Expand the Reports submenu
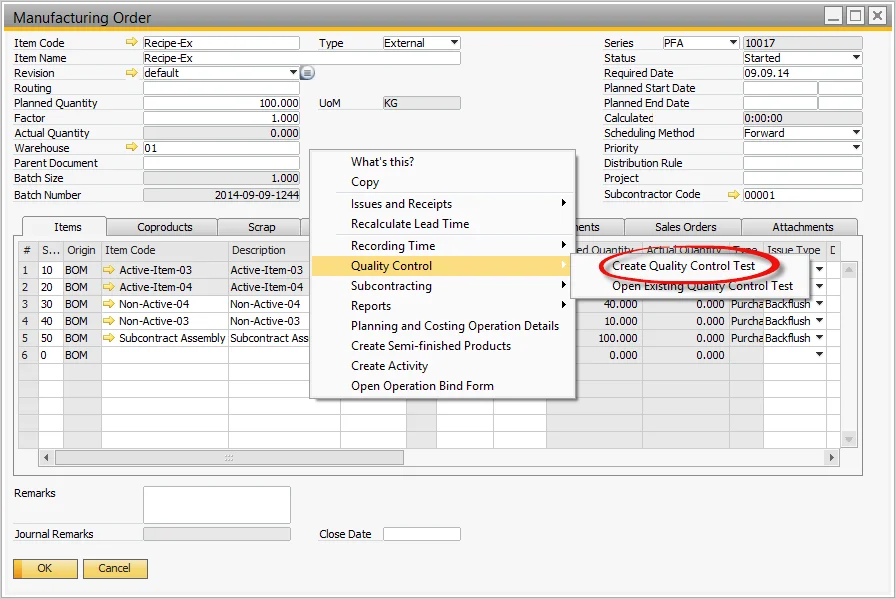Image resolution: width=896 pixels, height=599 pixels. (443, 306)
